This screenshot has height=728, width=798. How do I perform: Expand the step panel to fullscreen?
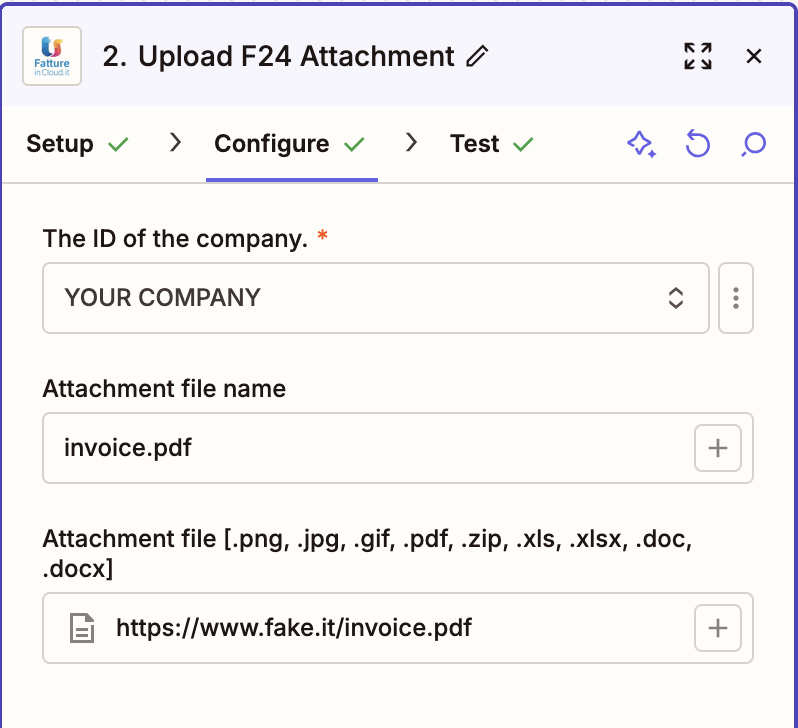(698, 56)
